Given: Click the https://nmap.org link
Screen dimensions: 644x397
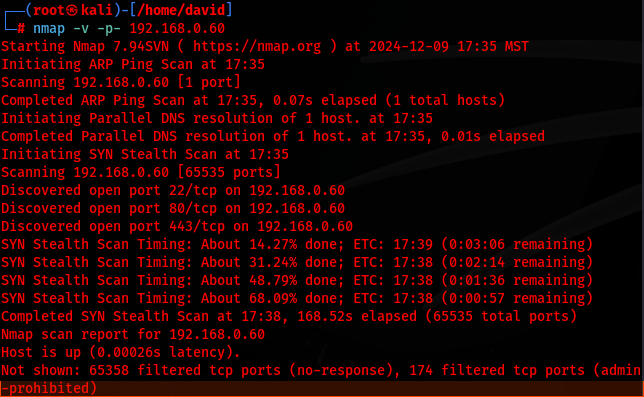Looking at the screenshot, I should (257, 46).
